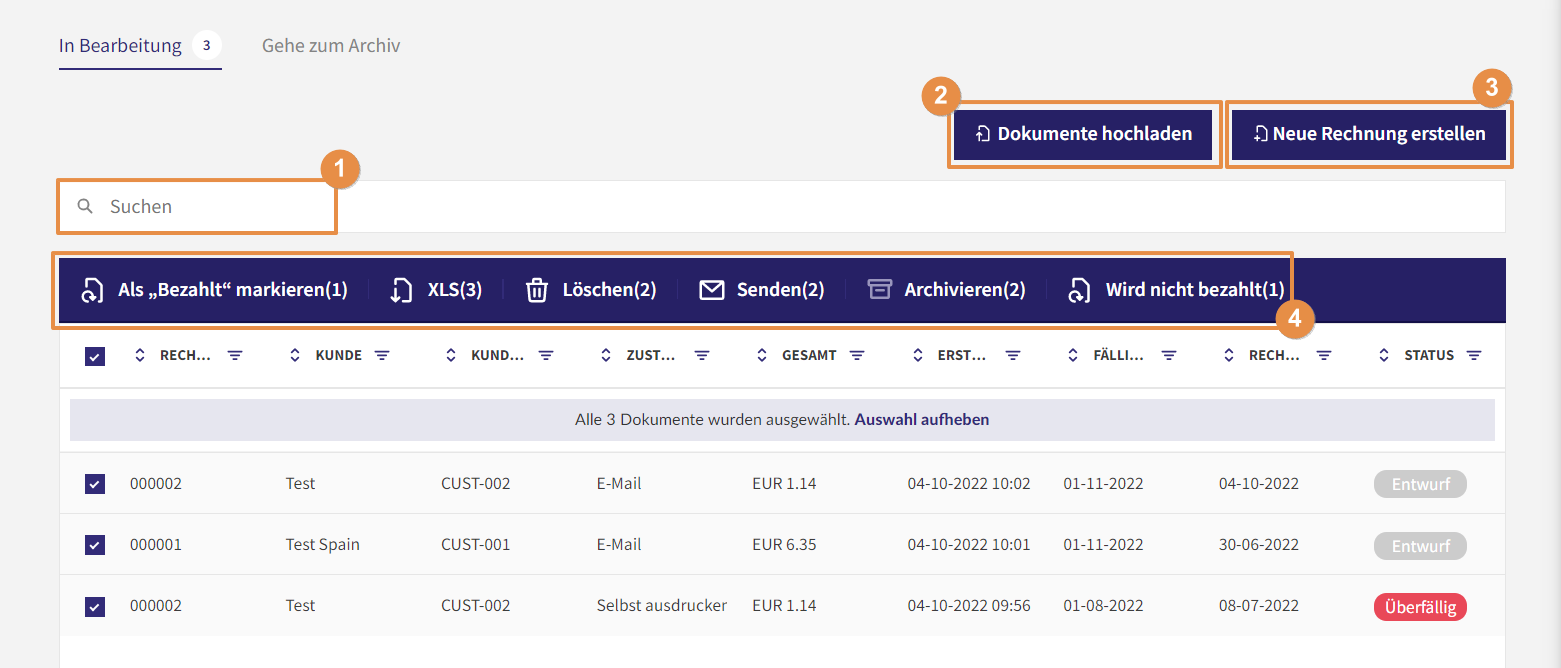1561x668 pixels.
Task: Uncheck checkbox of the Überfällig 000002 row
Action: click(95, 606)
